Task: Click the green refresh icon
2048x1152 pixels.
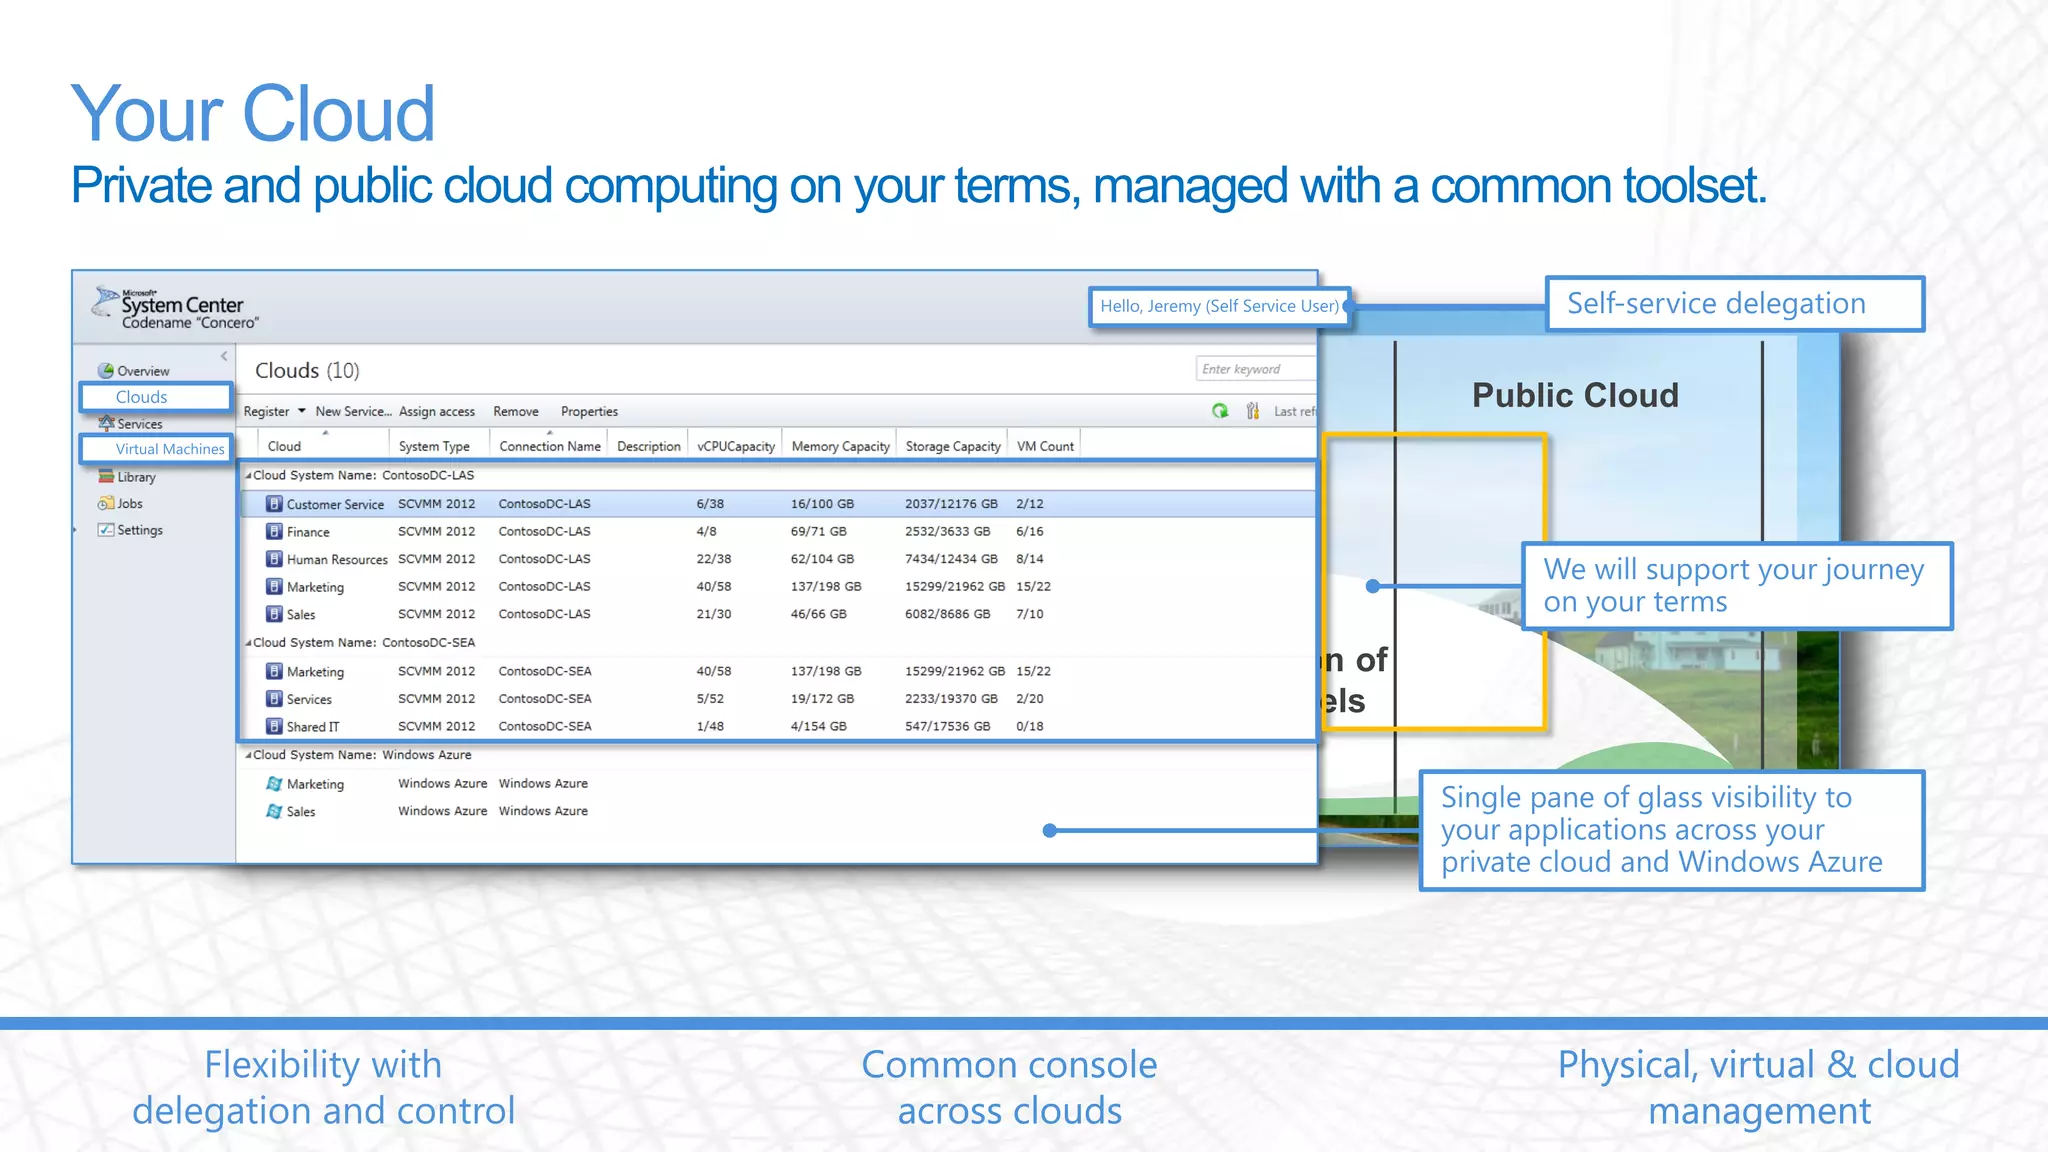Action: (1220, 411)
